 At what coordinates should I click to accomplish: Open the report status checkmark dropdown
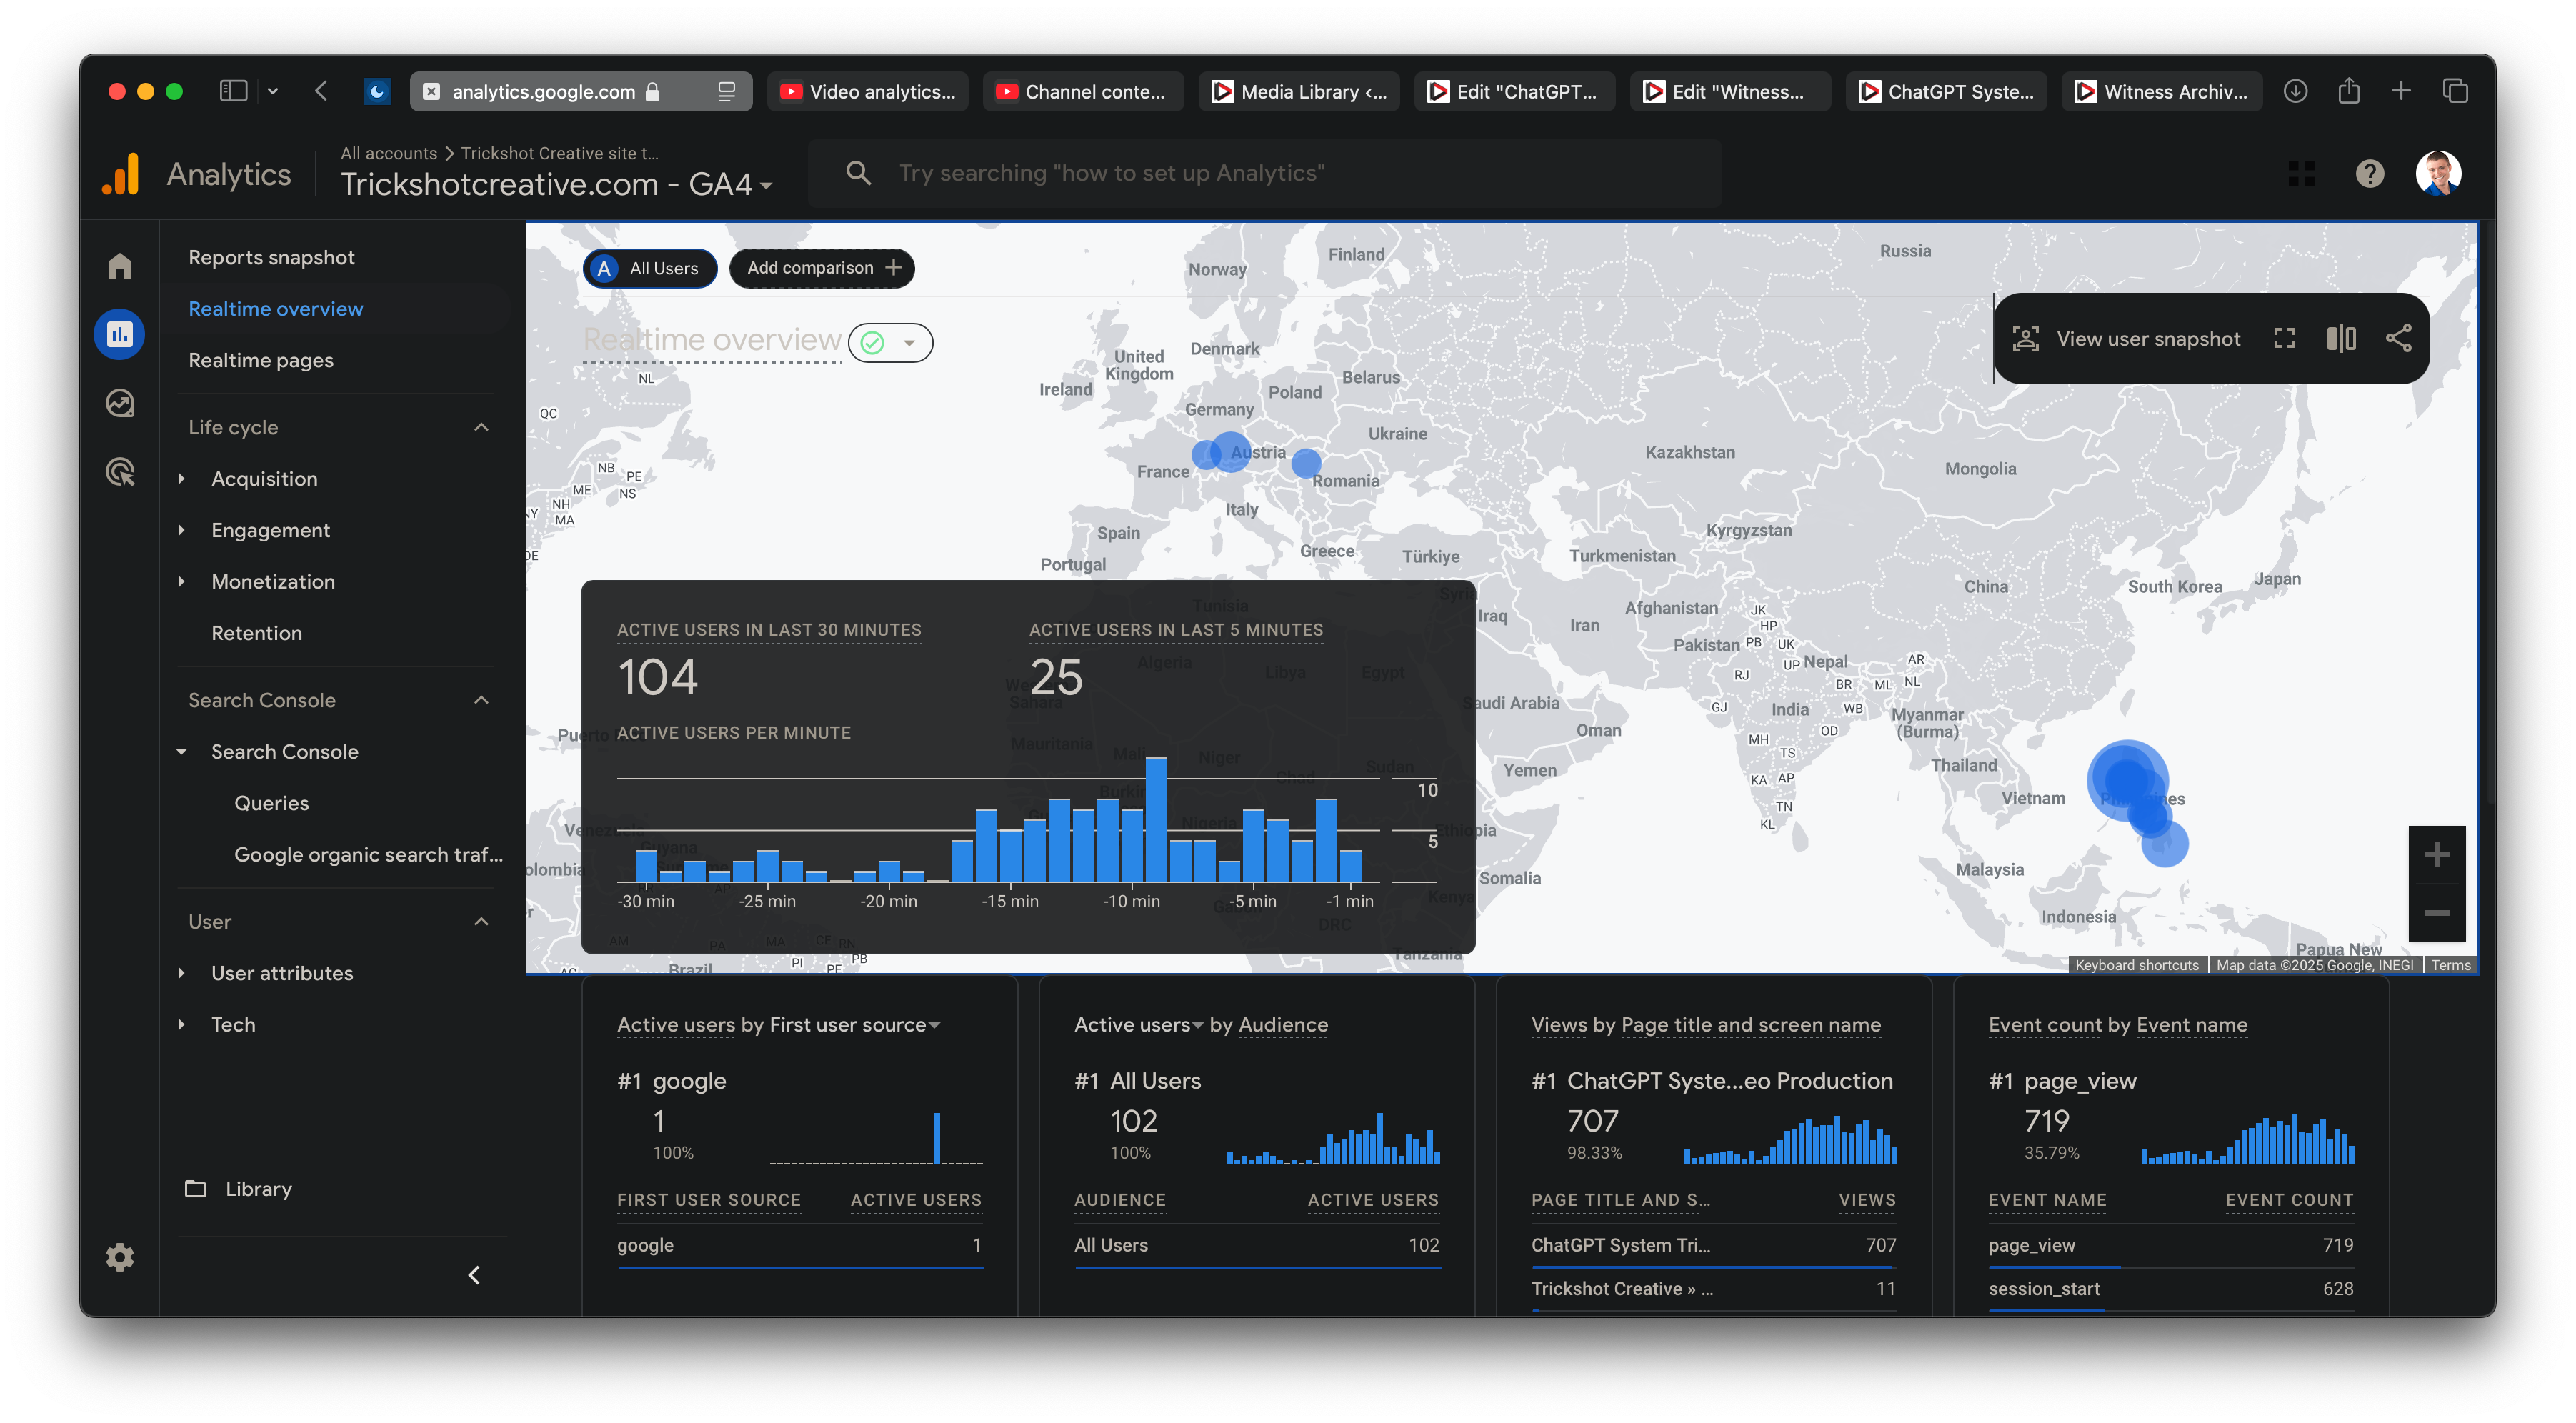[x=890, y=343]
